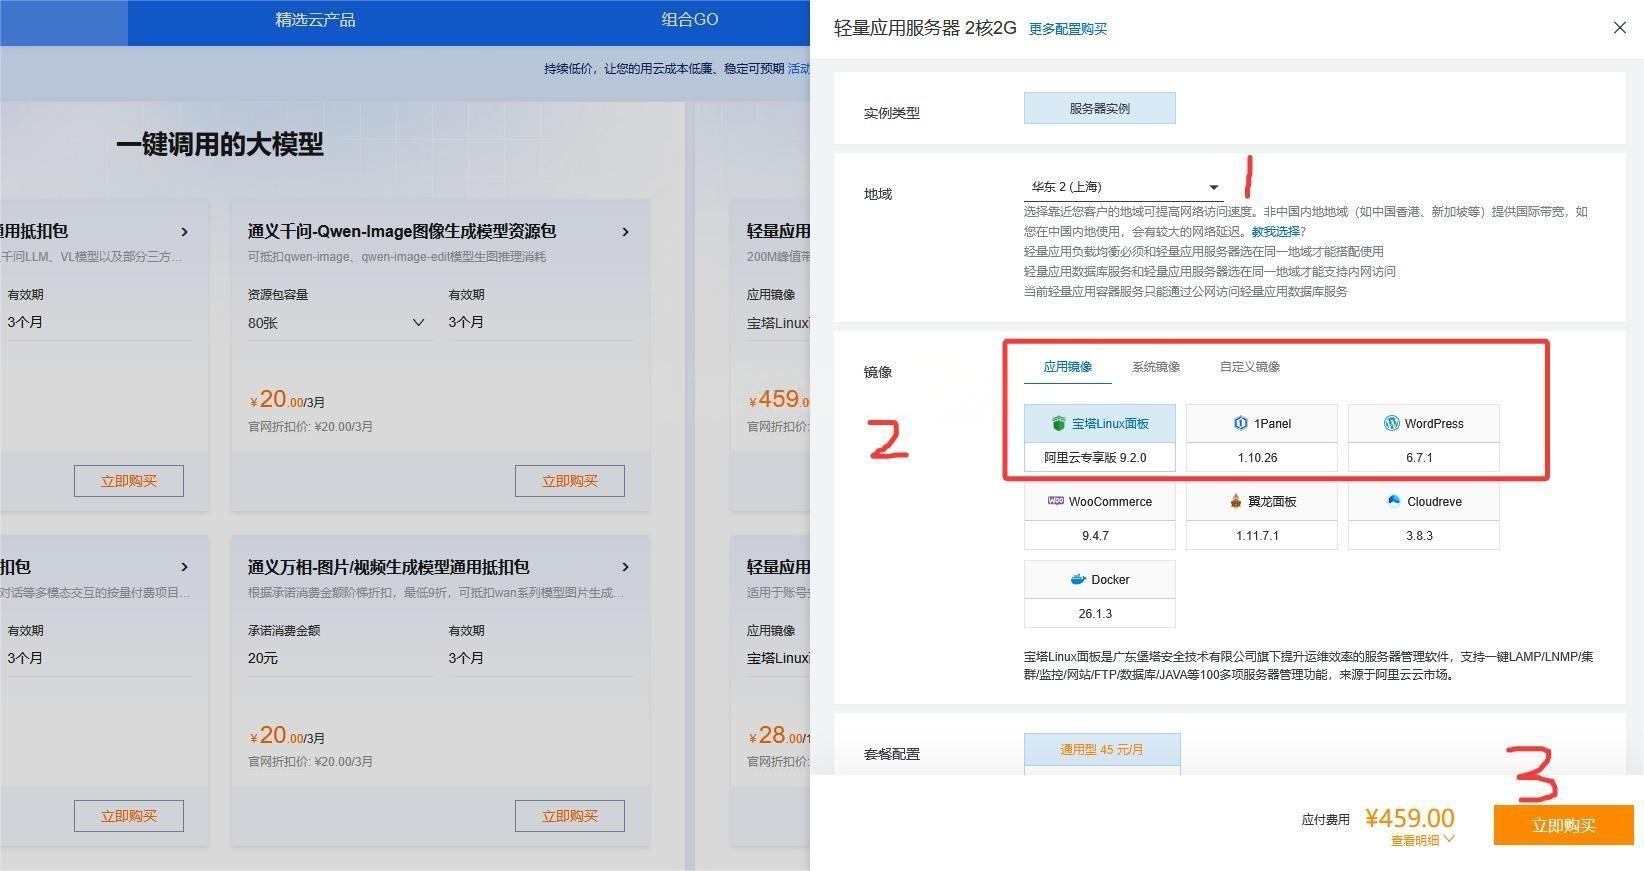Click 立即购买 on the 用抵扣包 card
The image size is (1644, 871).
129,481
